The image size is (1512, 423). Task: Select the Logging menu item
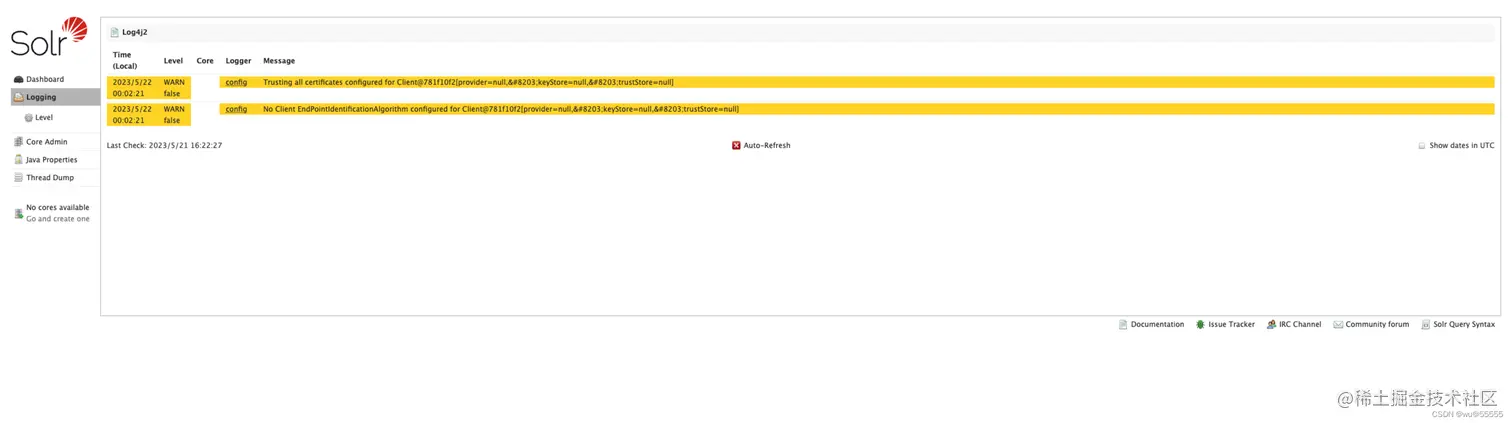click(x=55, y=97)
